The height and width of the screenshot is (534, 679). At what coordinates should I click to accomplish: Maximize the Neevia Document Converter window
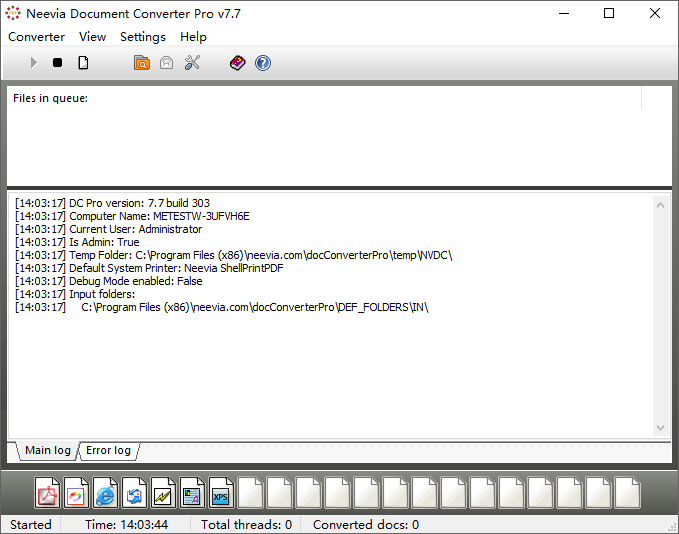click(609, 13)
